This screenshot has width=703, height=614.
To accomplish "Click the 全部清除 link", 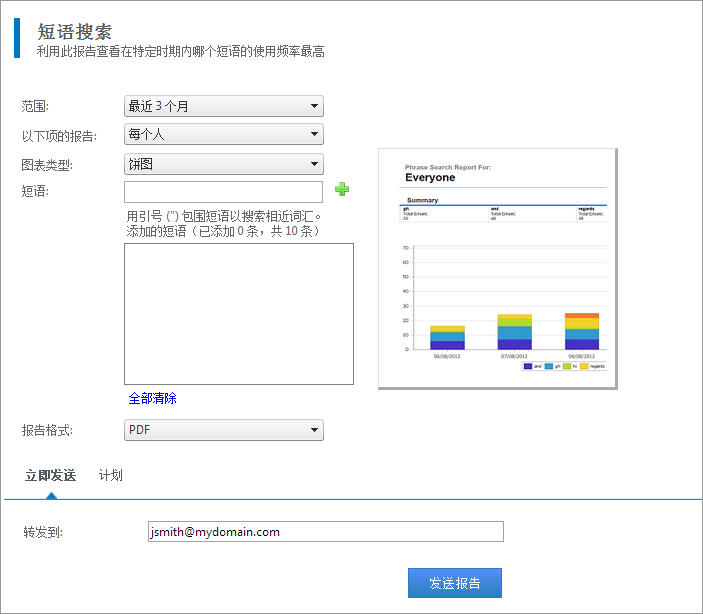I will [152, 398].
